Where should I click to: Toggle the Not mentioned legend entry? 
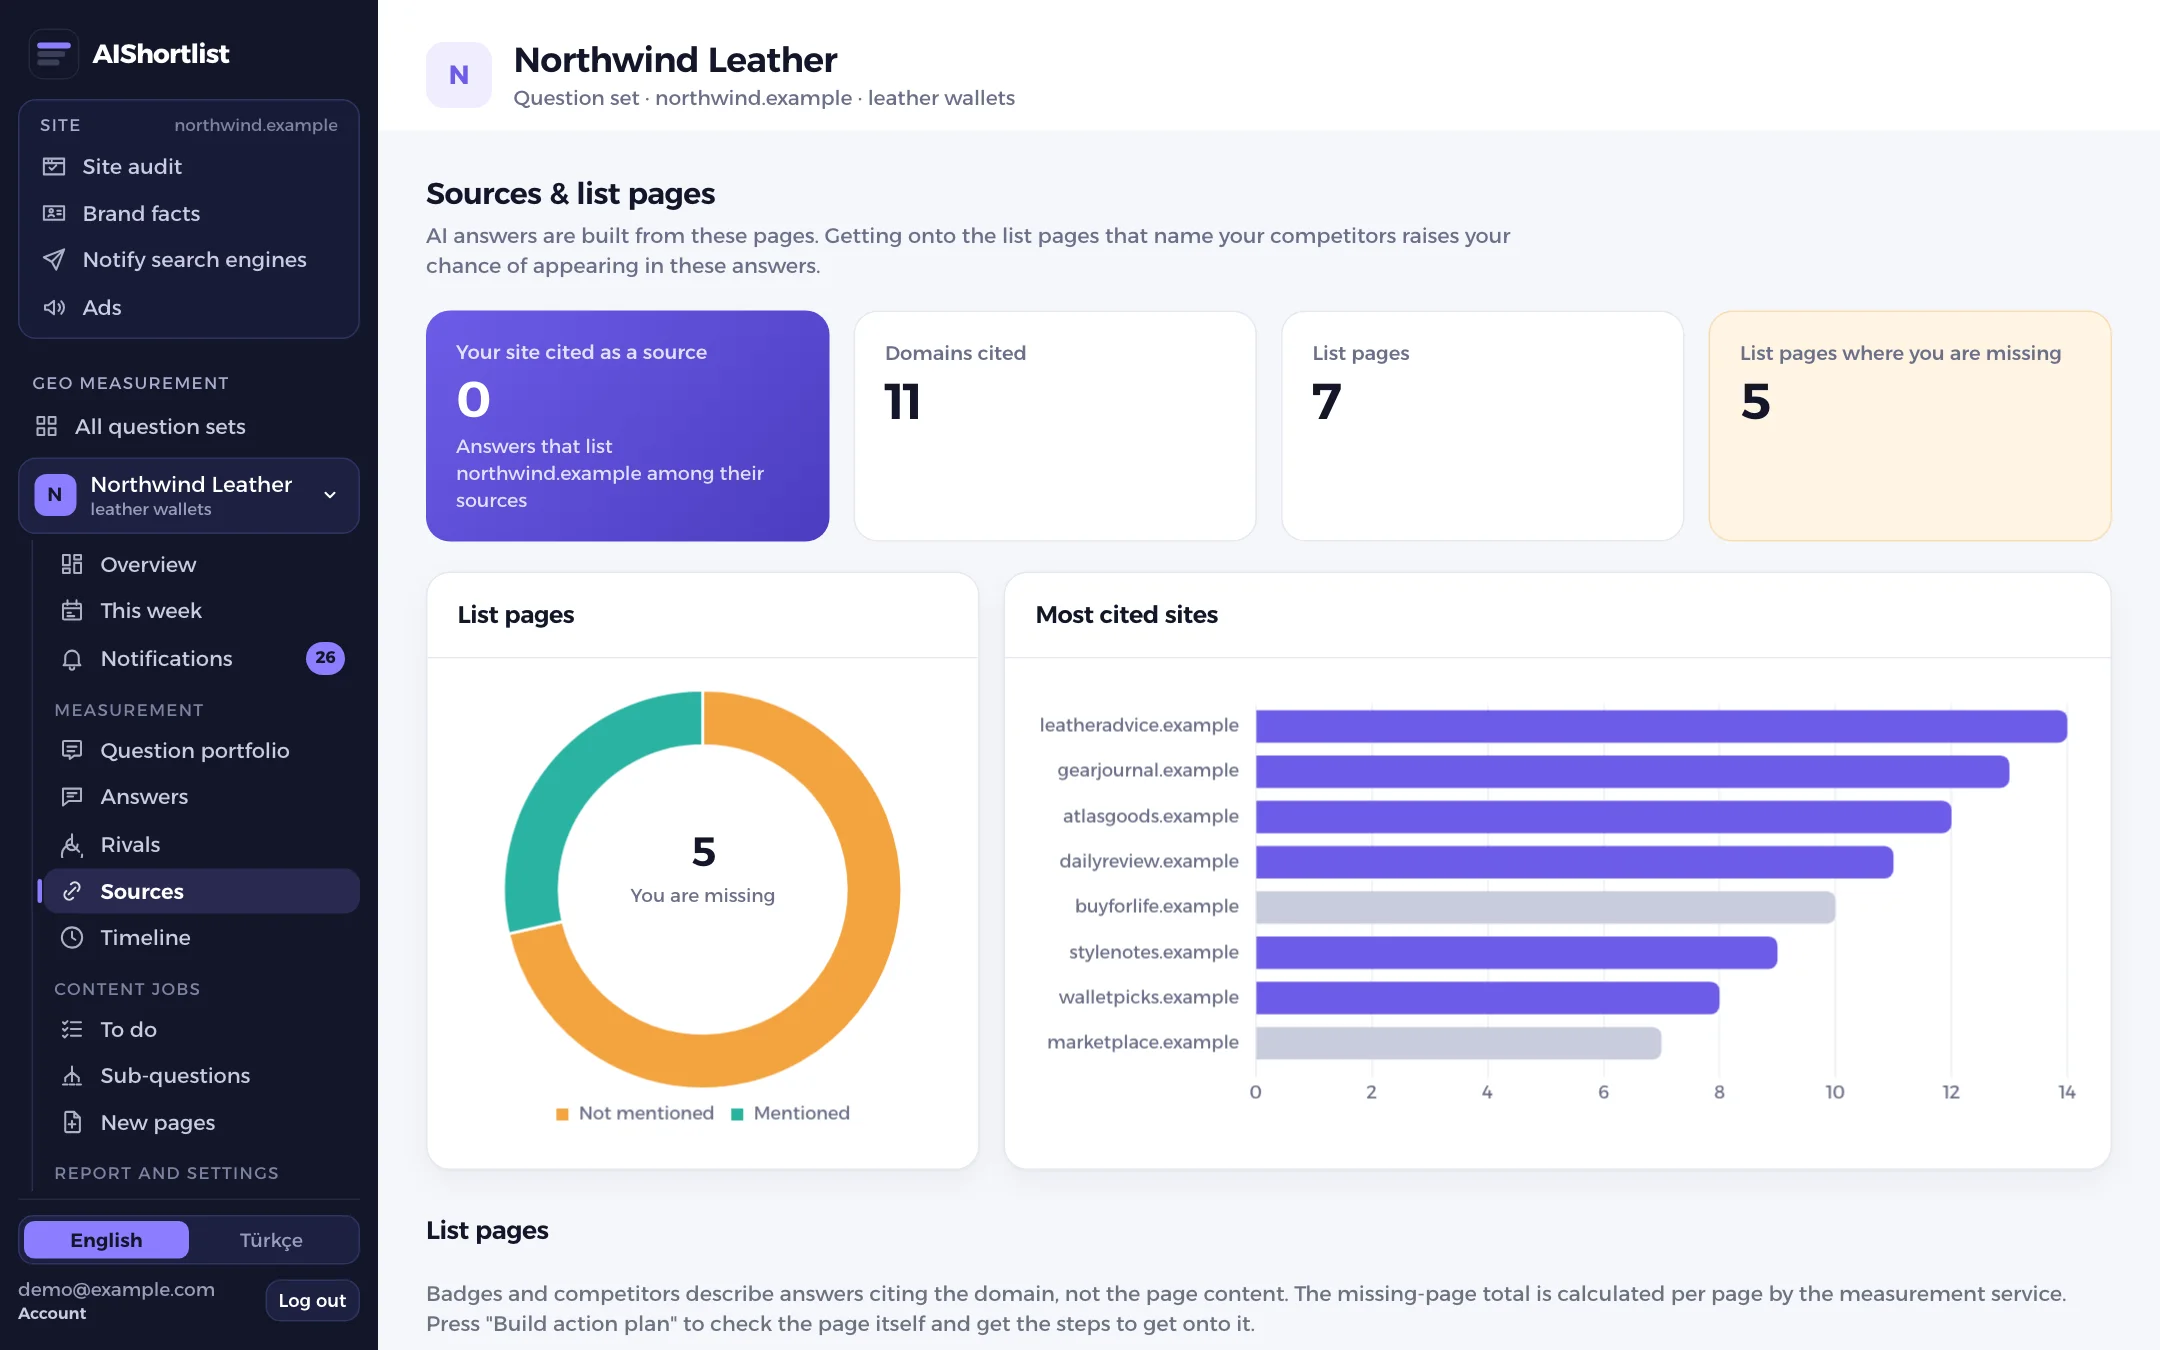click(x=635, y=1113)
